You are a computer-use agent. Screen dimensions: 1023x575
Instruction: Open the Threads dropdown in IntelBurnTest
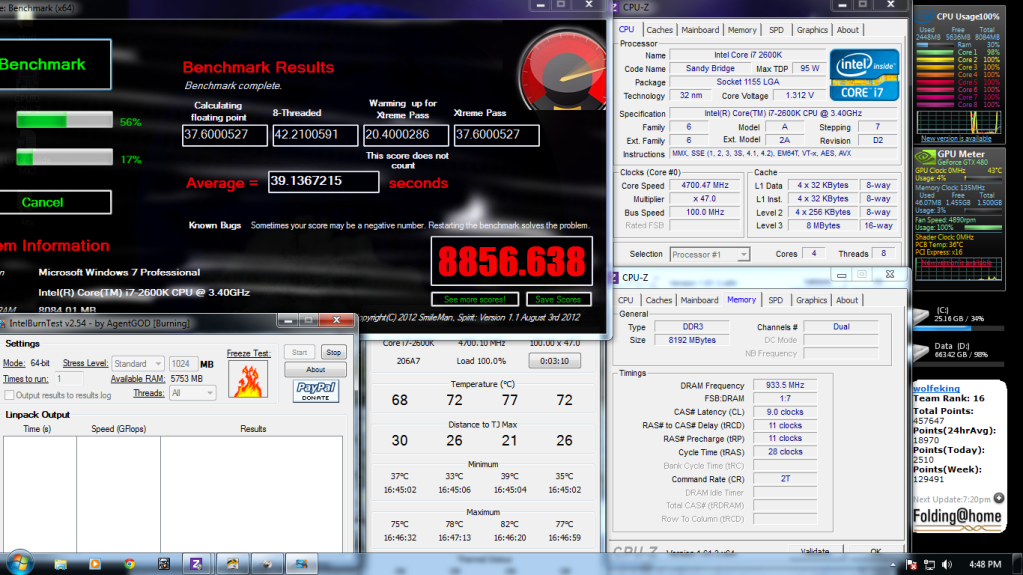(x=192, y=393)
